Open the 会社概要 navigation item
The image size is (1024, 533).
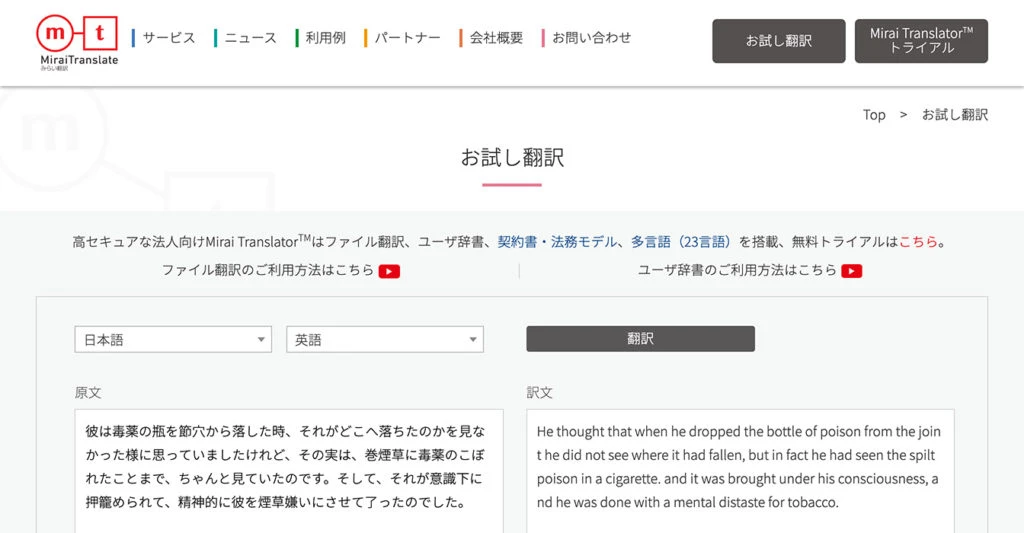tap(496, 38)
